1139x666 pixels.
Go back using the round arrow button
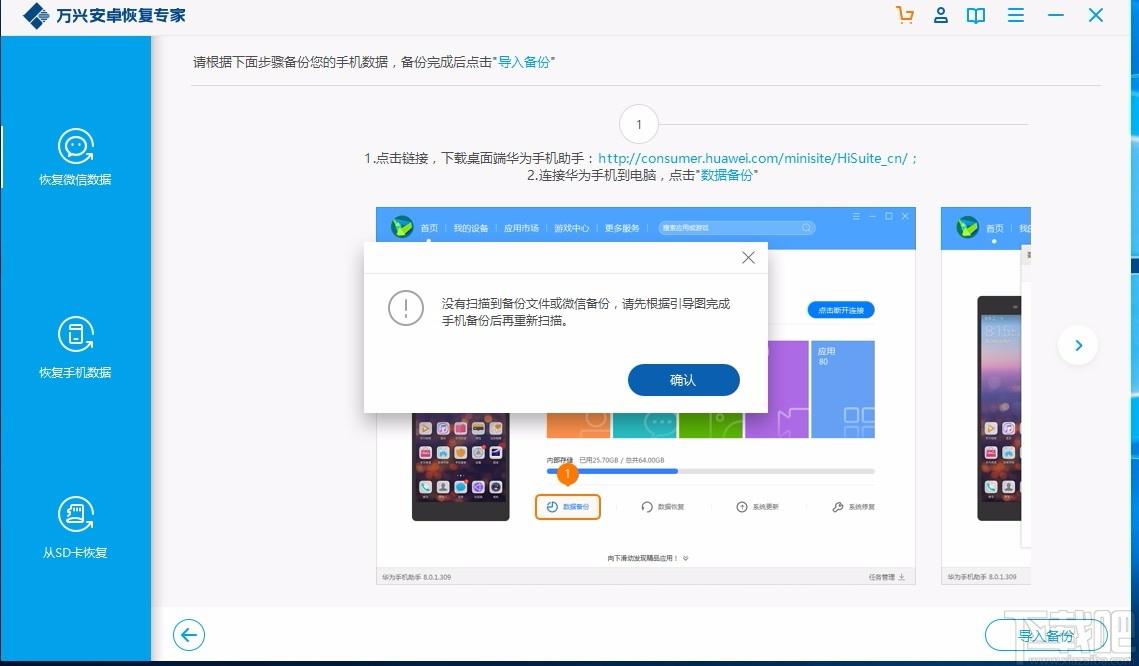coord(189,635)
